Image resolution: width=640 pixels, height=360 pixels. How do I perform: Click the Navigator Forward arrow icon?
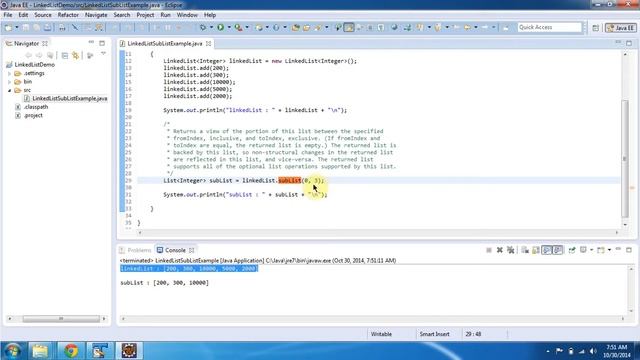pyautogui.click(x=39, y=55)
